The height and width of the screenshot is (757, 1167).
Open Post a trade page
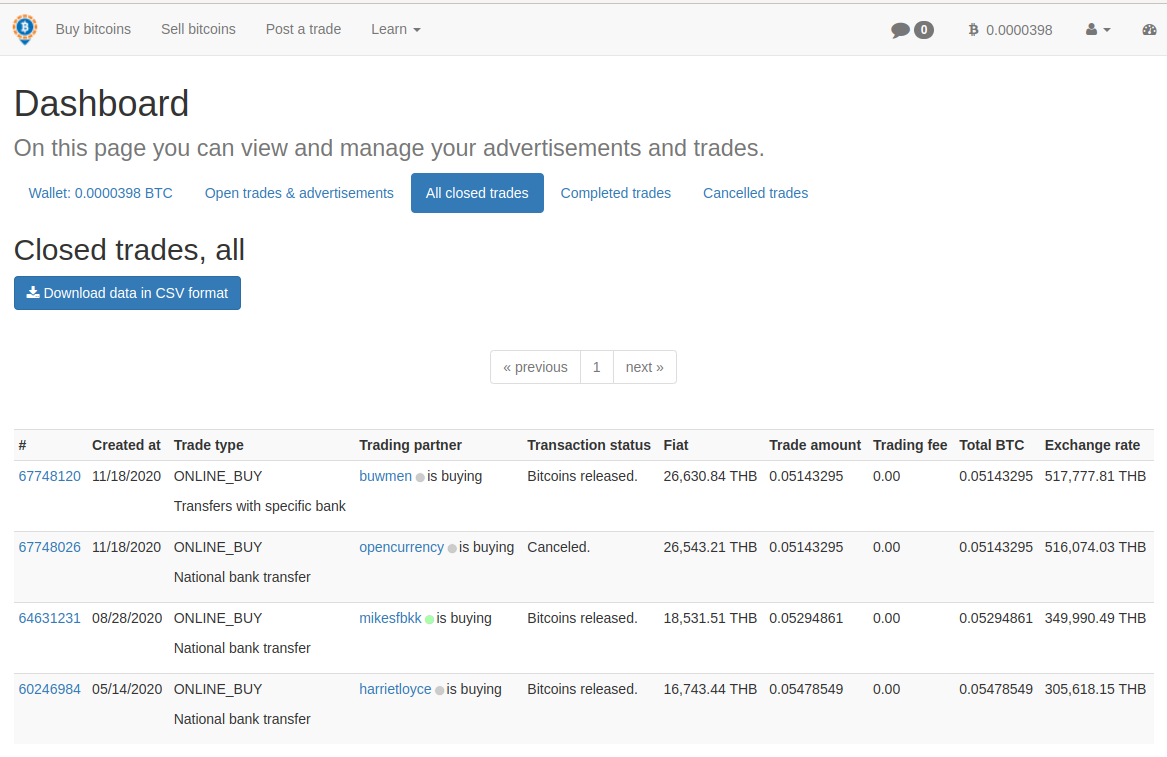303,29
